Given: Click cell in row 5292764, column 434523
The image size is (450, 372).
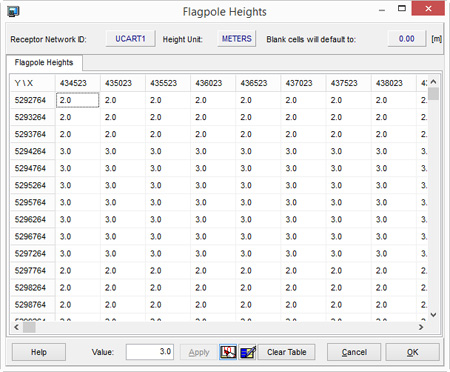Looking at the screenshot, I should (78, 100).
